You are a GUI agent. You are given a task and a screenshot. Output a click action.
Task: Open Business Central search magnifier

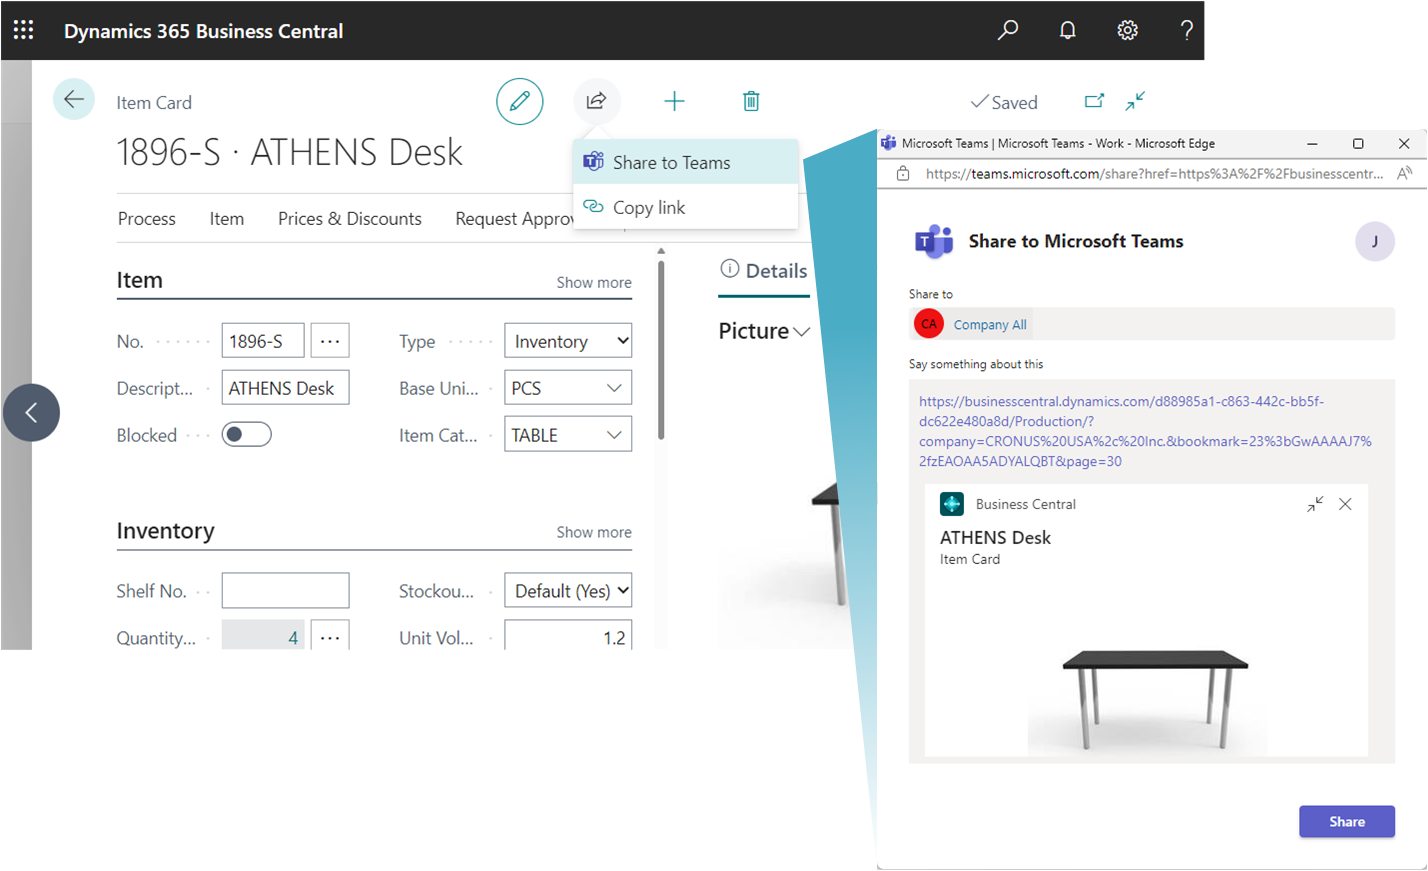coord(1007,30)
